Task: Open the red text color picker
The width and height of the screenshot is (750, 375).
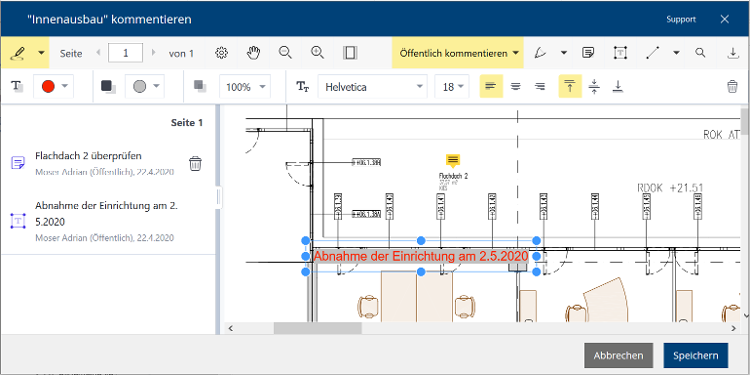Action: (x=54, y=87)
